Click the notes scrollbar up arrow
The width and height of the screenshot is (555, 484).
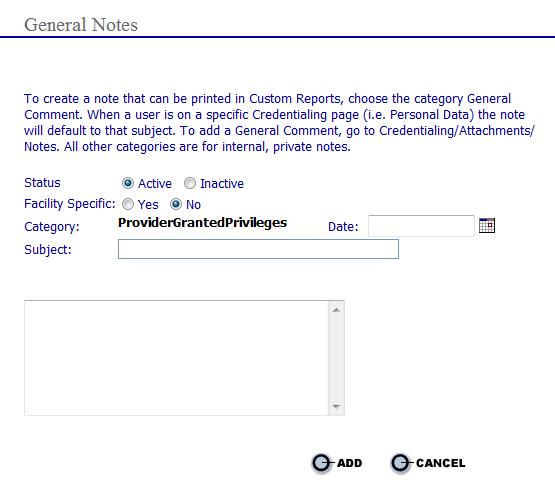coord(336,310)
